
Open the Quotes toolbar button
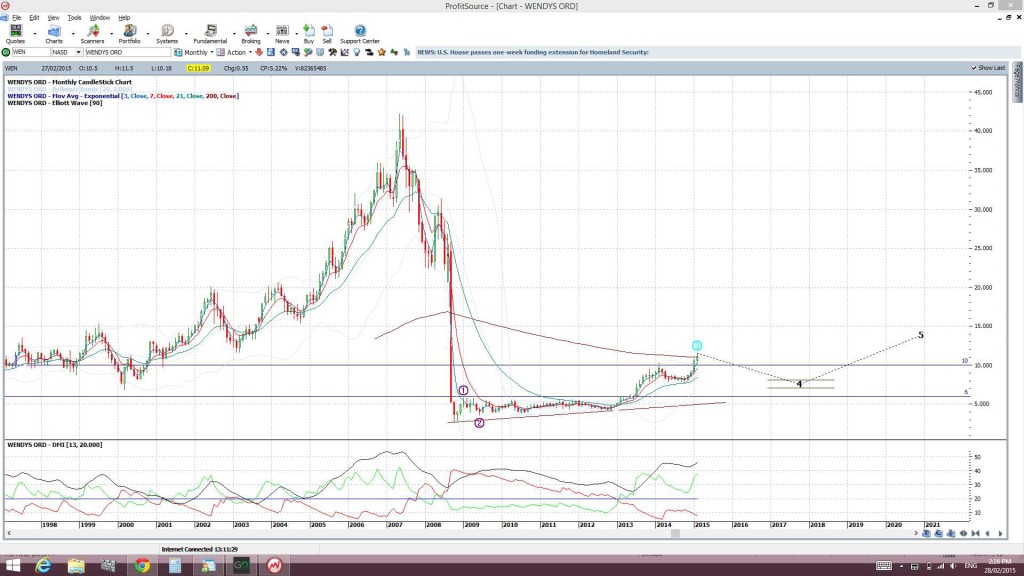click(x=15, y=34)
